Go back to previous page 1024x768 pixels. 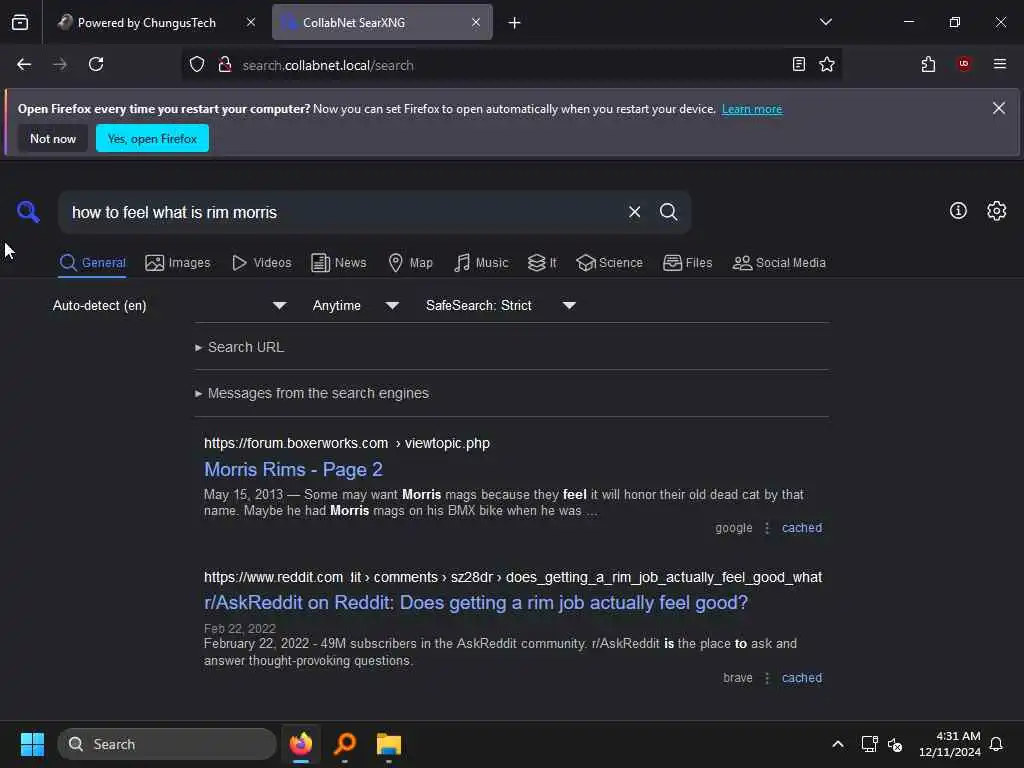[x=24, y=64]
